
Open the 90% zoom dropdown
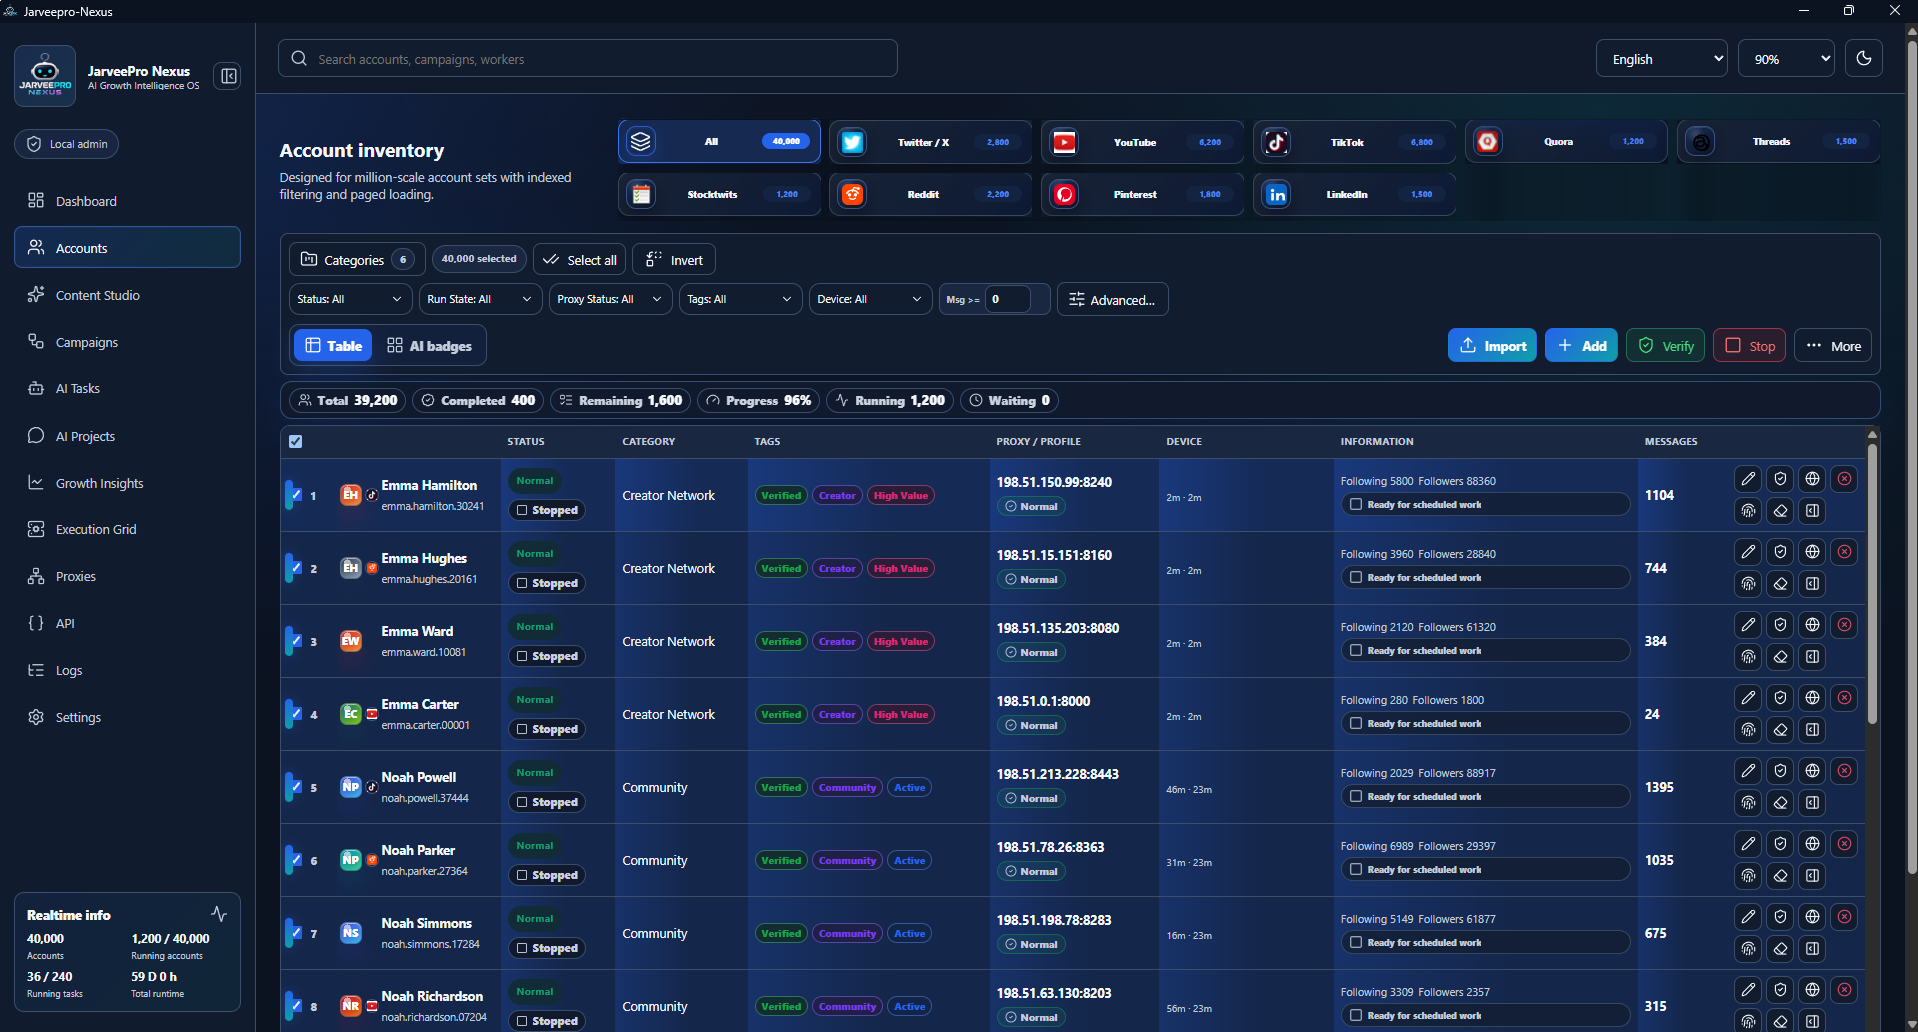1786,59
